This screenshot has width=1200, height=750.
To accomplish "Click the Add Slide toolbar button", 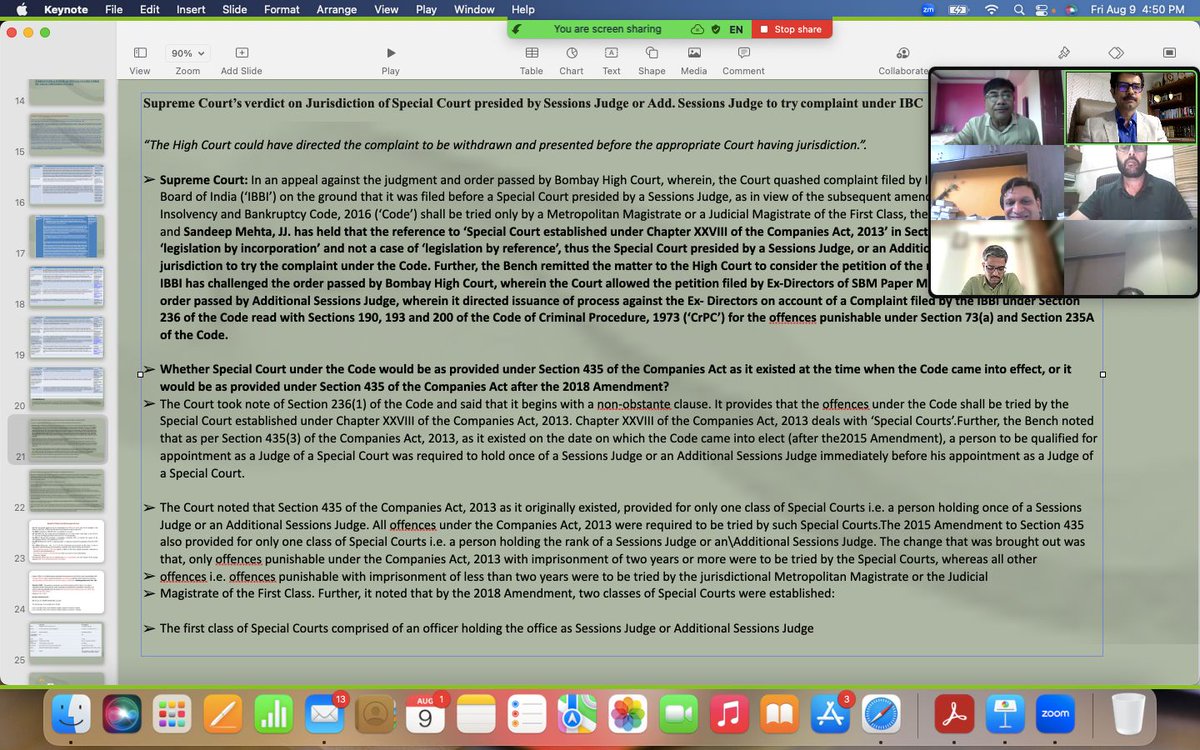I will click(242, 60).
